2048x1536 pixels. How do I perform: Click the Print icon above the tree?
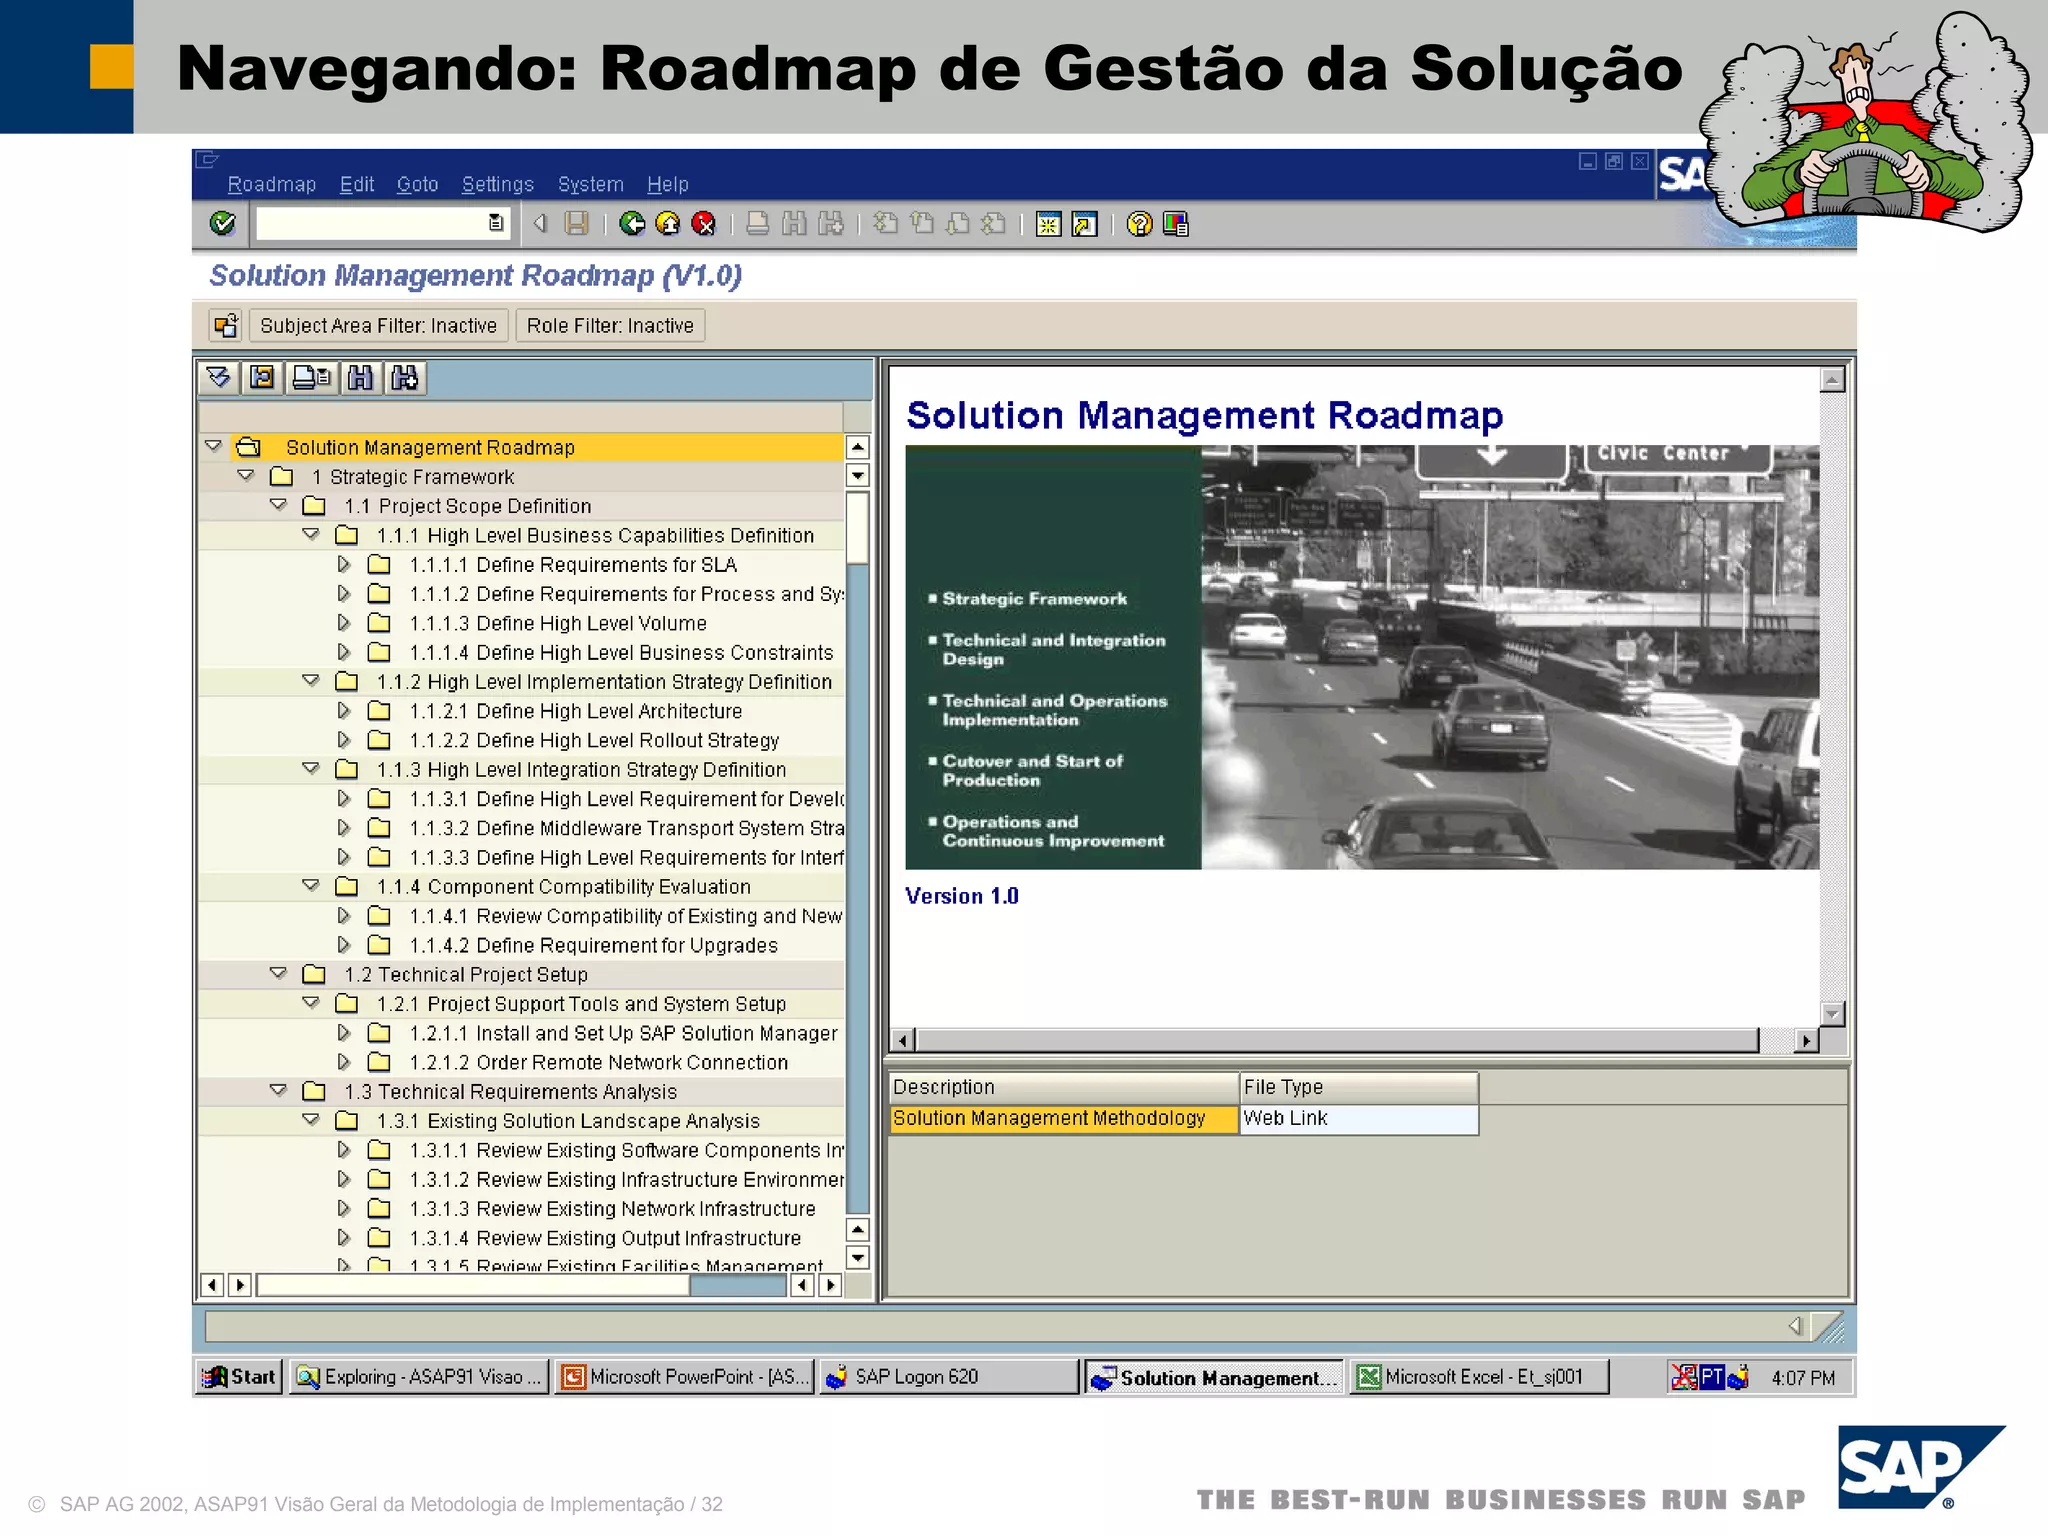tap(311, 377)
